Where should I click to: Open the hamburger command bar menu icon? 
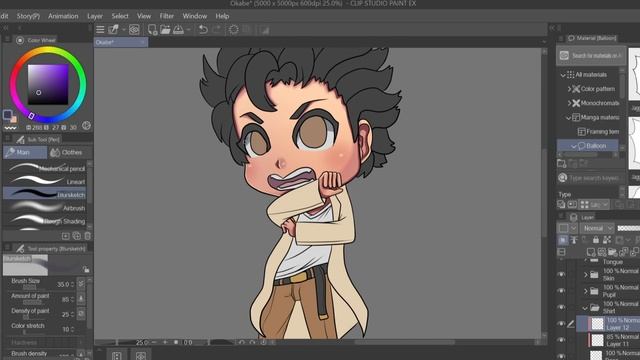click(100, 29)
